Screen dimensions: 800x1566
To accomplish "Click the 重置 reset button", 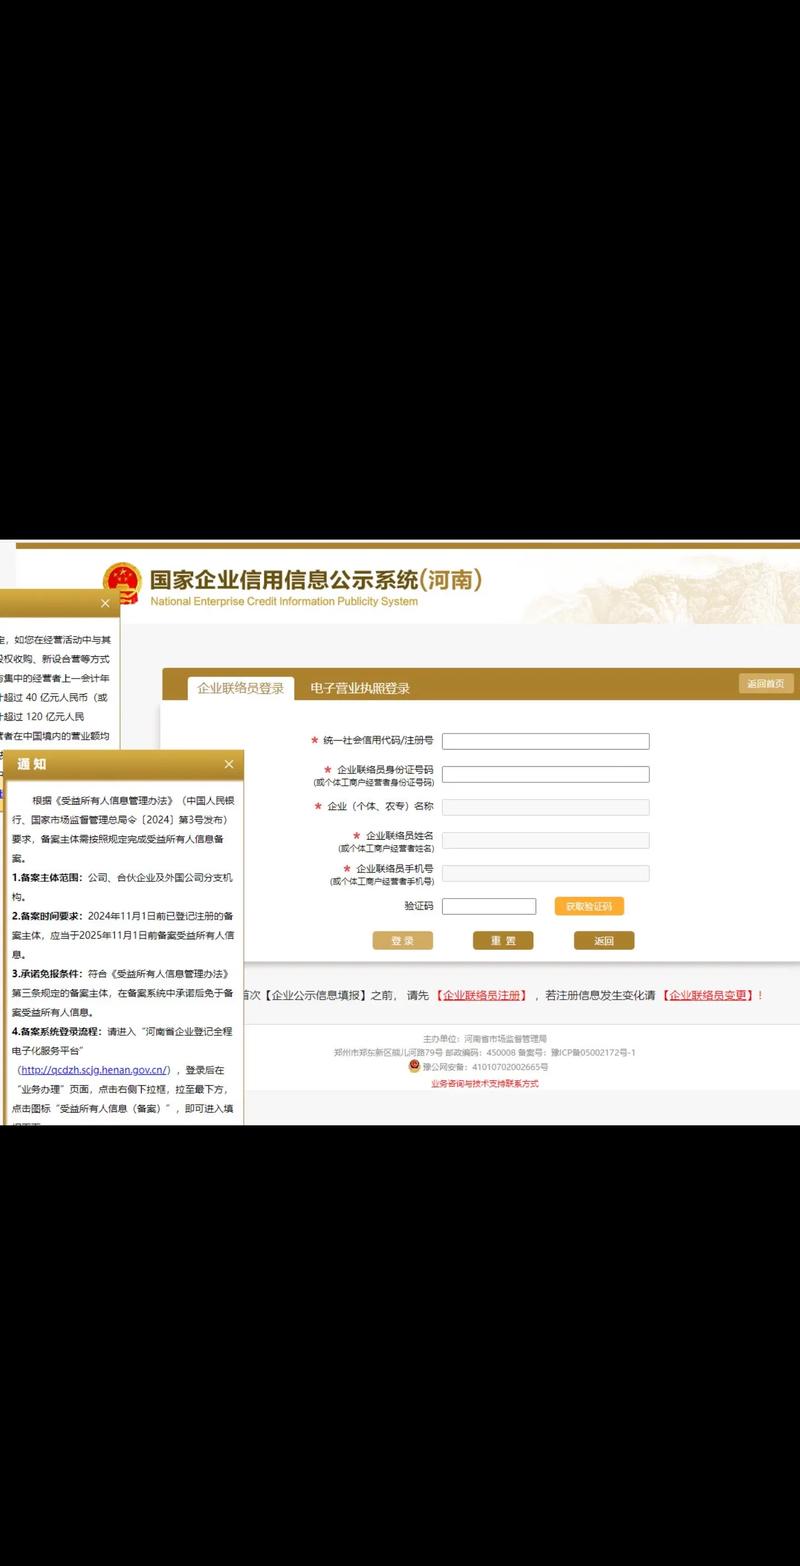I will [x=503, y=940].
